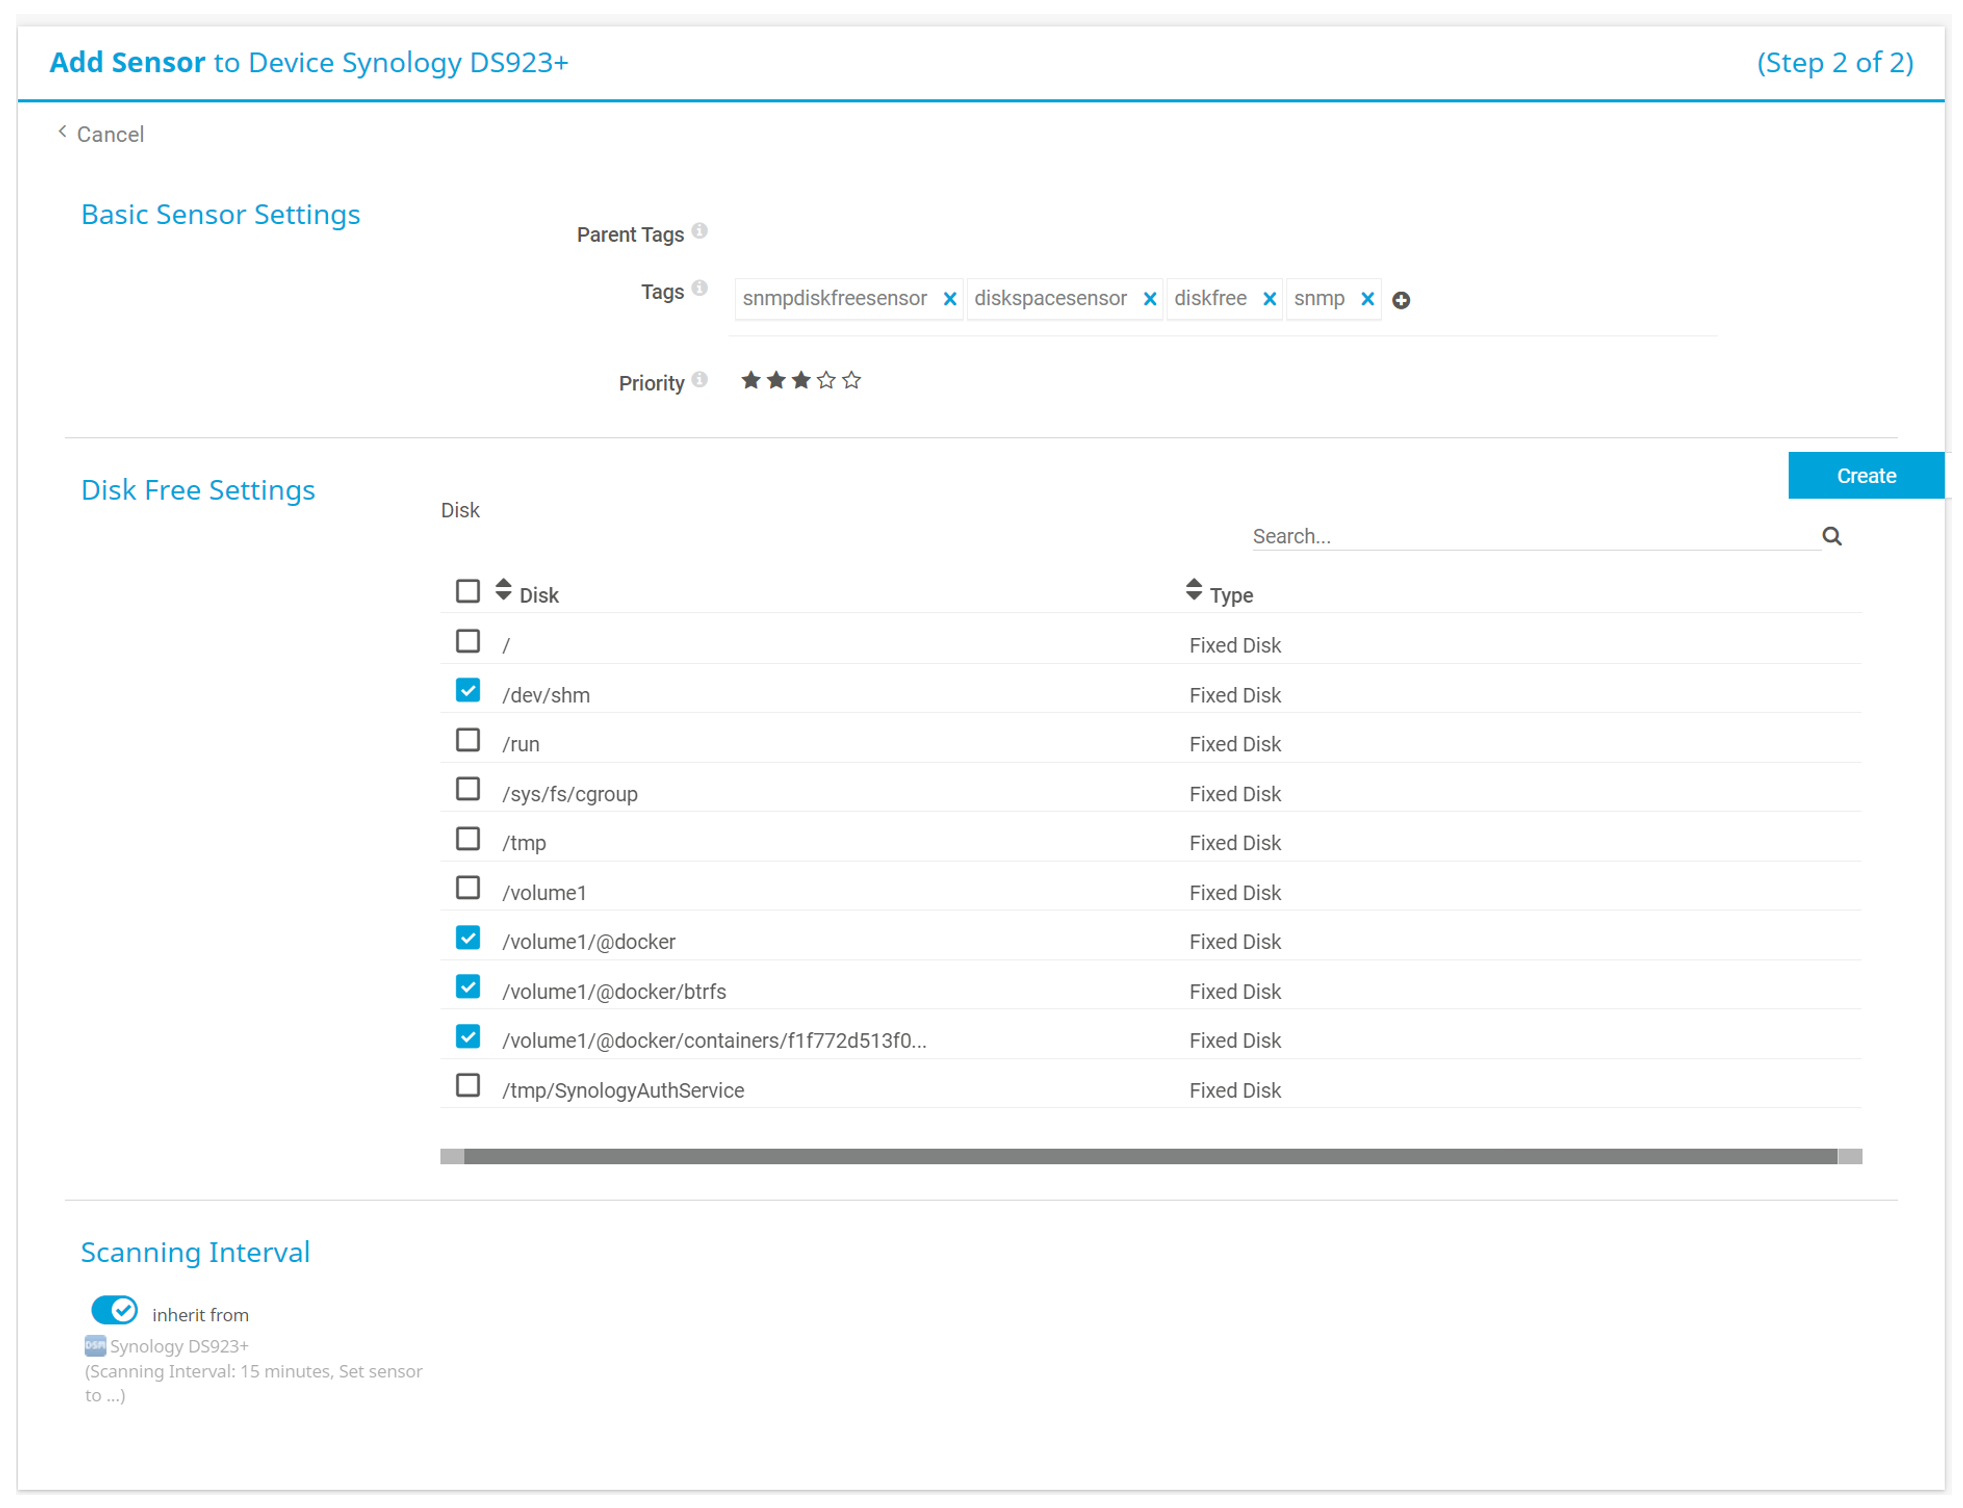Remove the snmpdiskfreesensor tag
1963x1508 pixels.
click(x=949, y=299)
